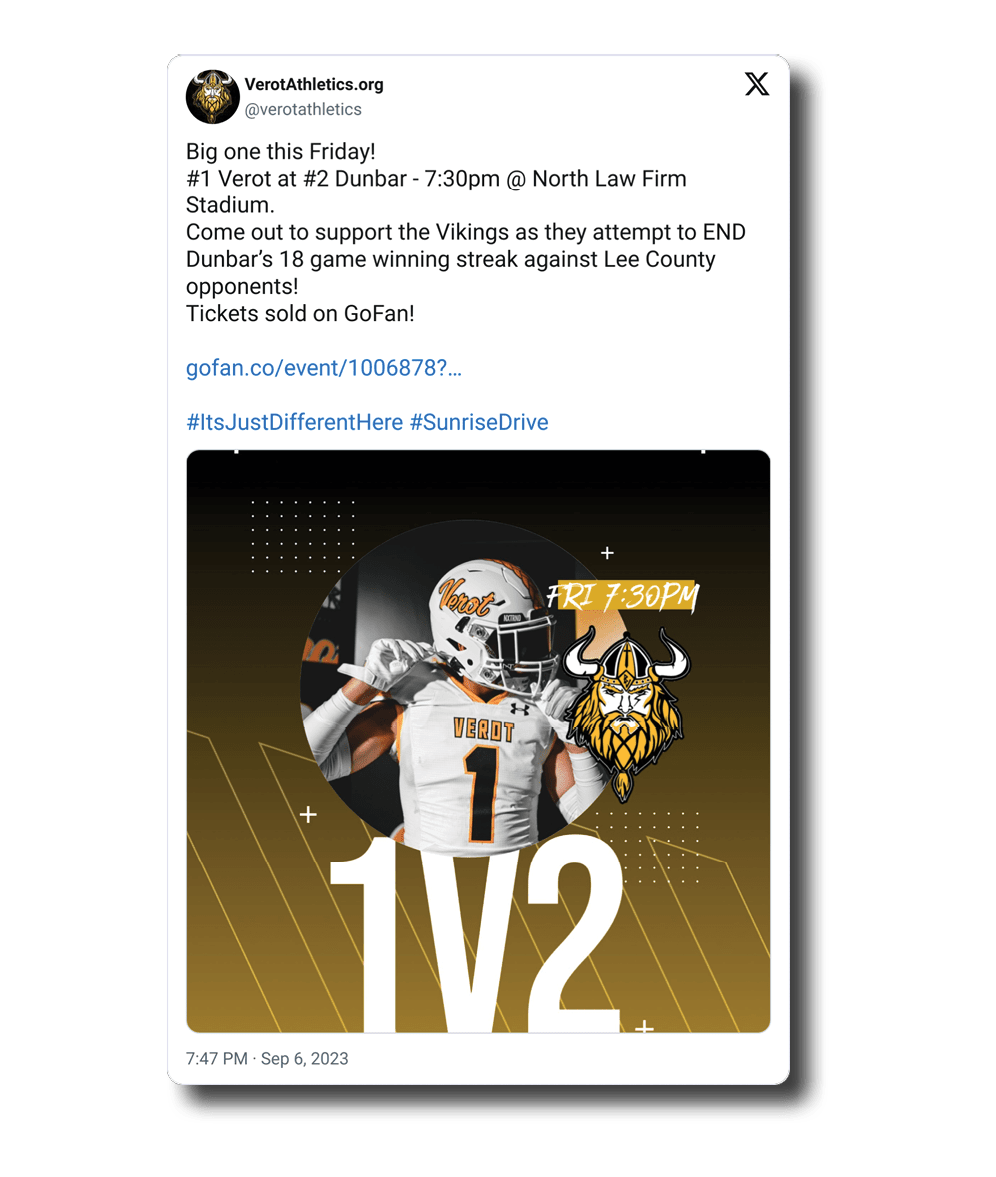
Task: Click the tweet text 'Big one this Friday!'
Action: tap(281, 152)
